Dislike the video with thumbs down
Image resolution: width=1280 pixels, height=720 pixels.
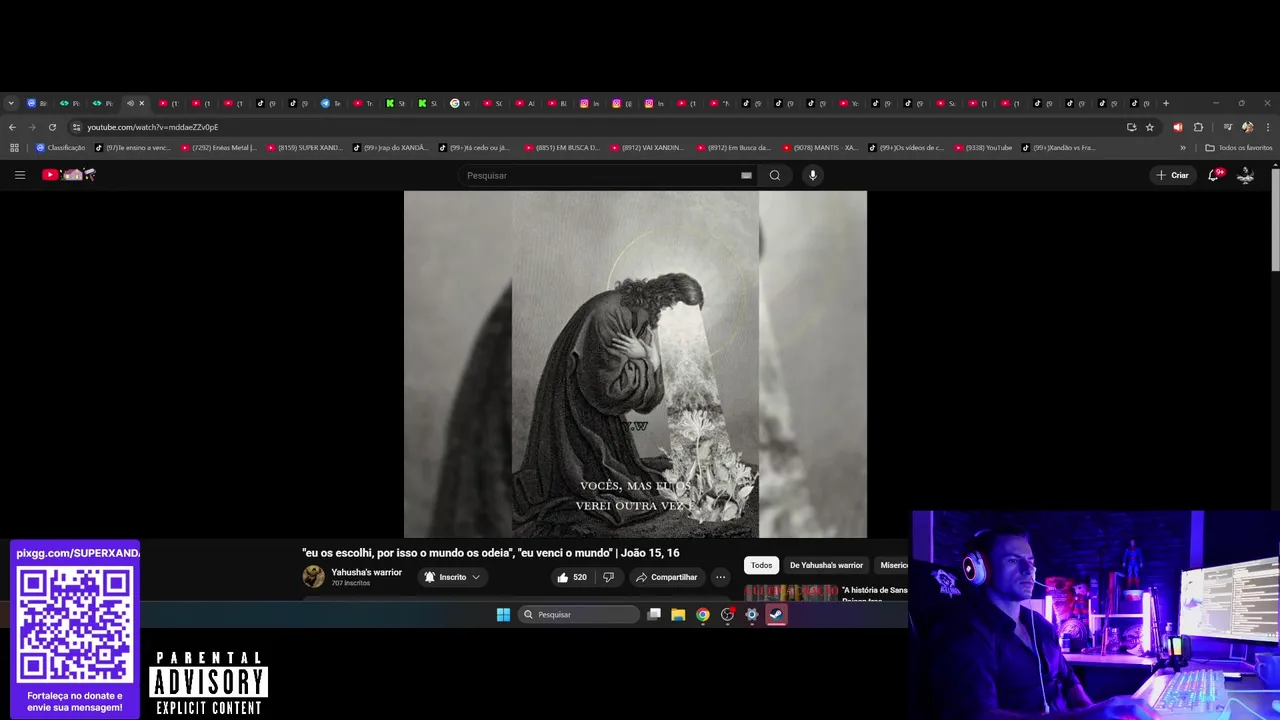coord(608,577)
